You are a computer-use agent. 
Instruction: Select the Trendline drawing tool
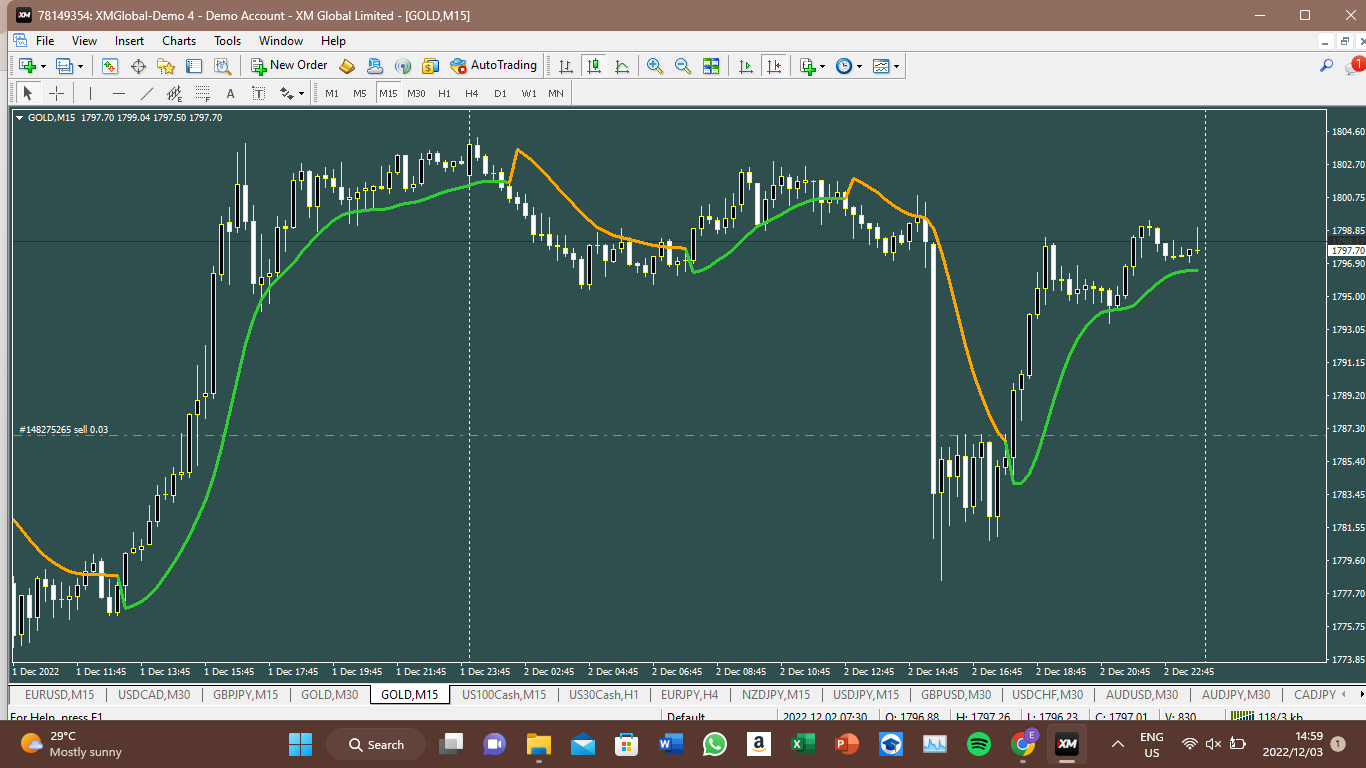click(x=147, y=93)
